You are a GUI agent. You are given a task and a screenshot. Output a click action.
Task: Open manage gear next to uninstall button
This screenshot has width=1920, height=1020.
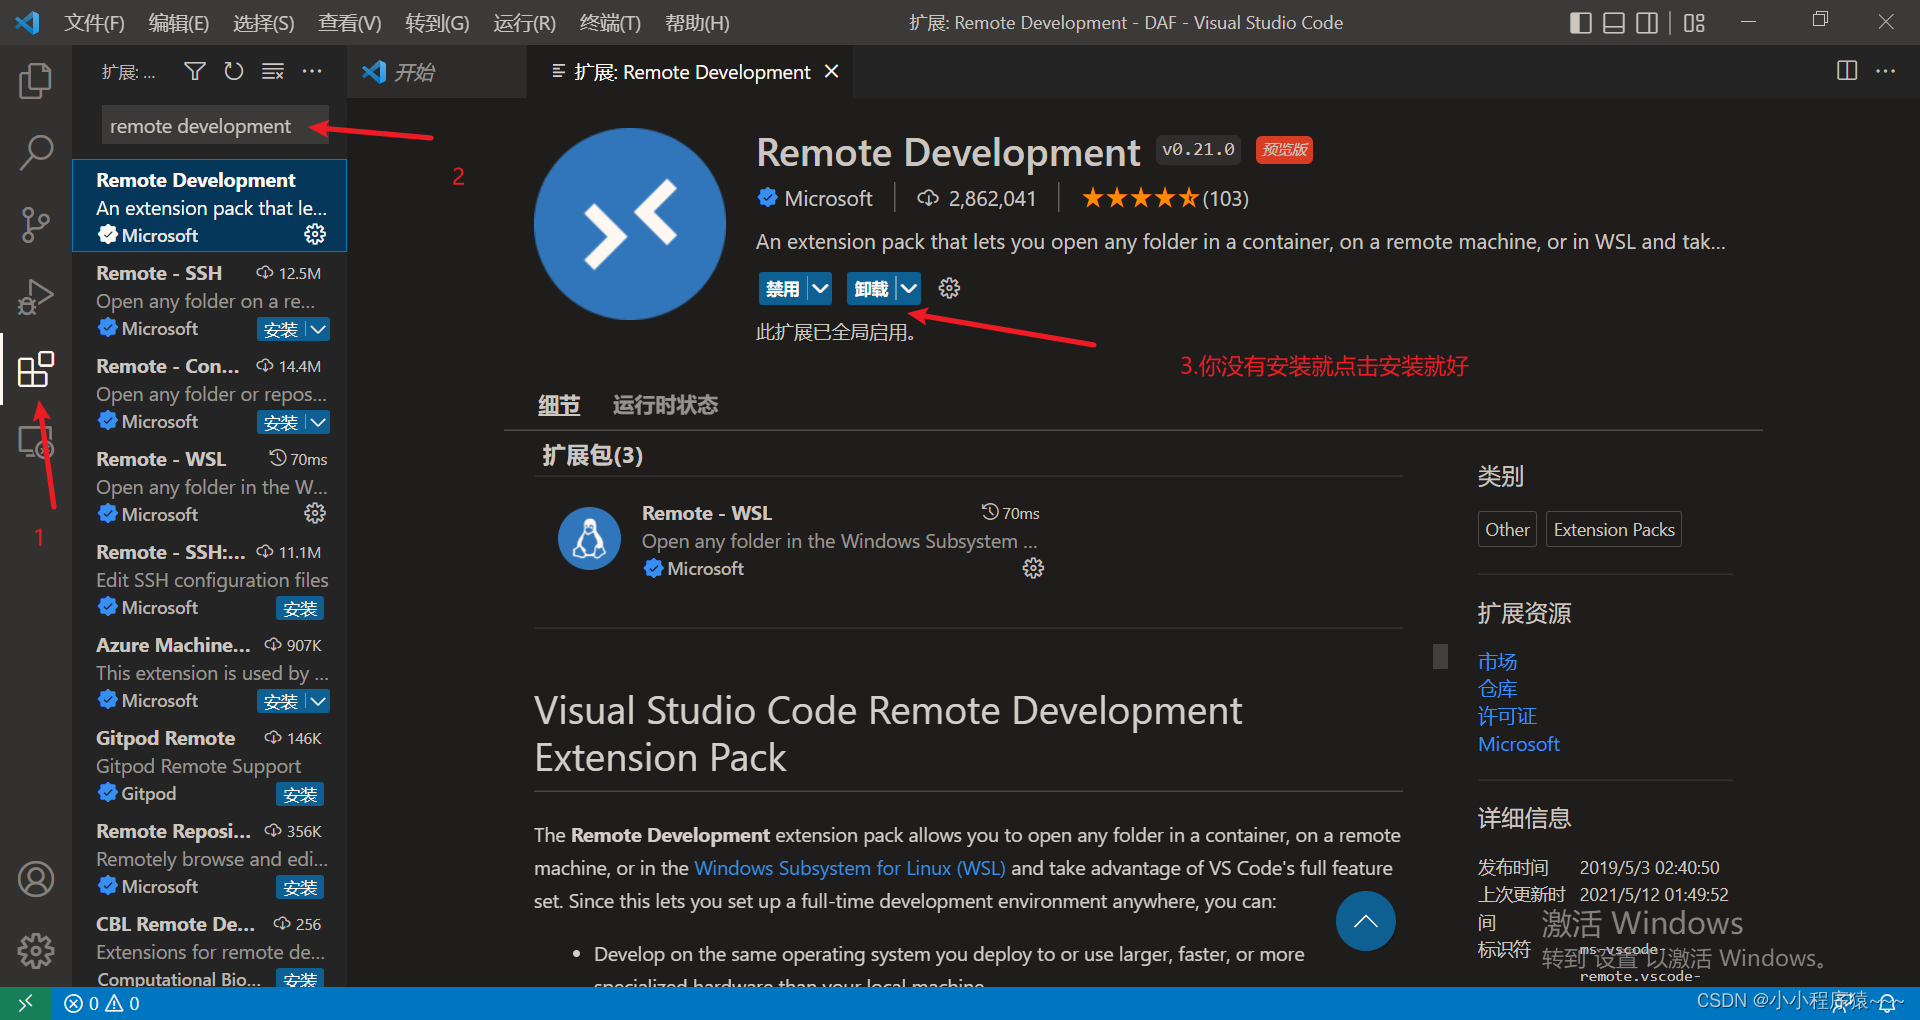949,289
